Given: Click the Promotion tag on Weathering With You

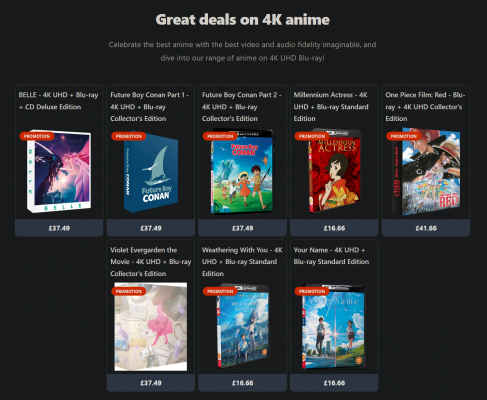Looking at the screenshot, I should coord(220,291).
